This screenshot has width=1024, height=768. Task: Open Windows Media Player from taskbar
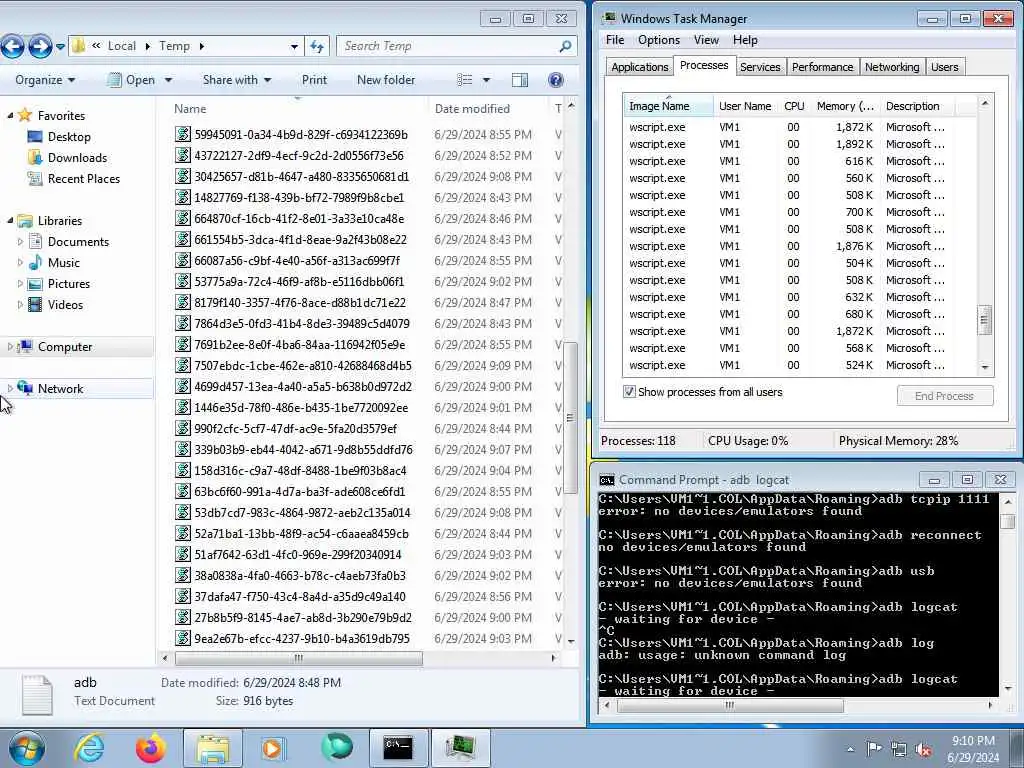click(273, 748)
